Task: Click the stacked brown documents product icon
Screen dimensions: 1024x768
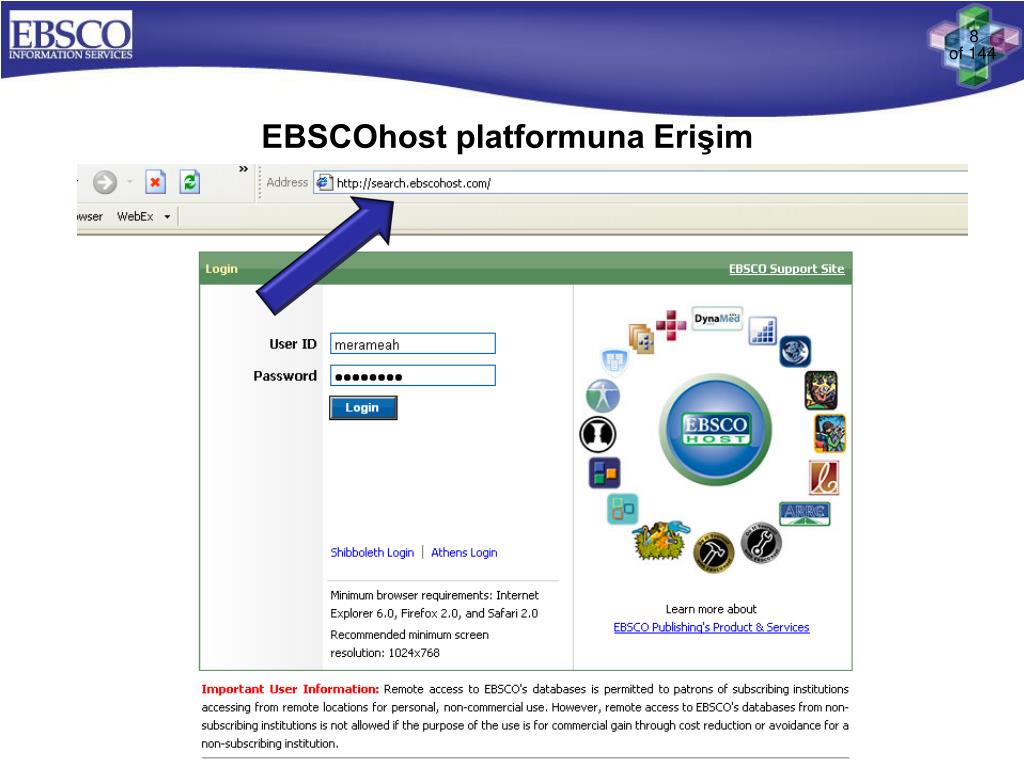Action: coord(641,338)
